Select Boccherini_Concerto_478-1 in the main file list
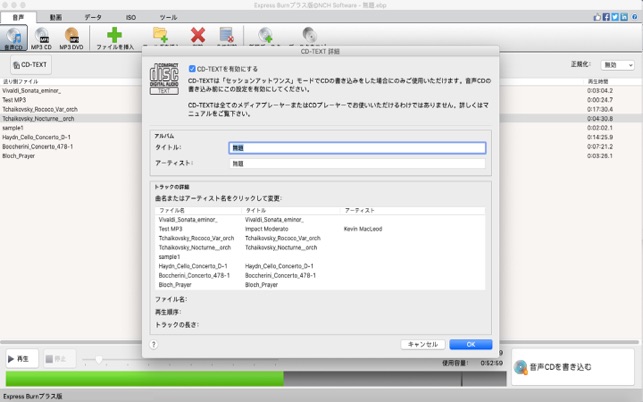Screen dimensions: 643x402 (38, 146)
